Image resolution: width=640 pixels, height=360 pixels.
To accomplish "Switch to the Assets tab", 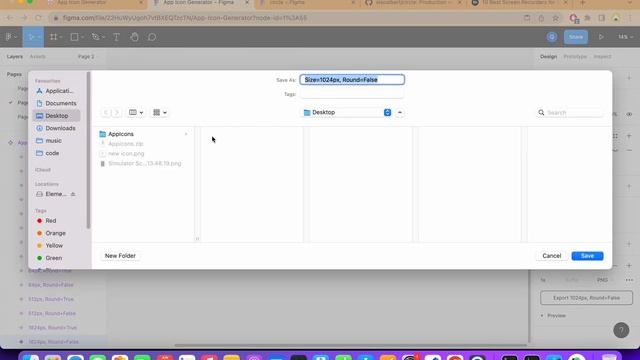I will pyautogui.click(x=38, y=57).
